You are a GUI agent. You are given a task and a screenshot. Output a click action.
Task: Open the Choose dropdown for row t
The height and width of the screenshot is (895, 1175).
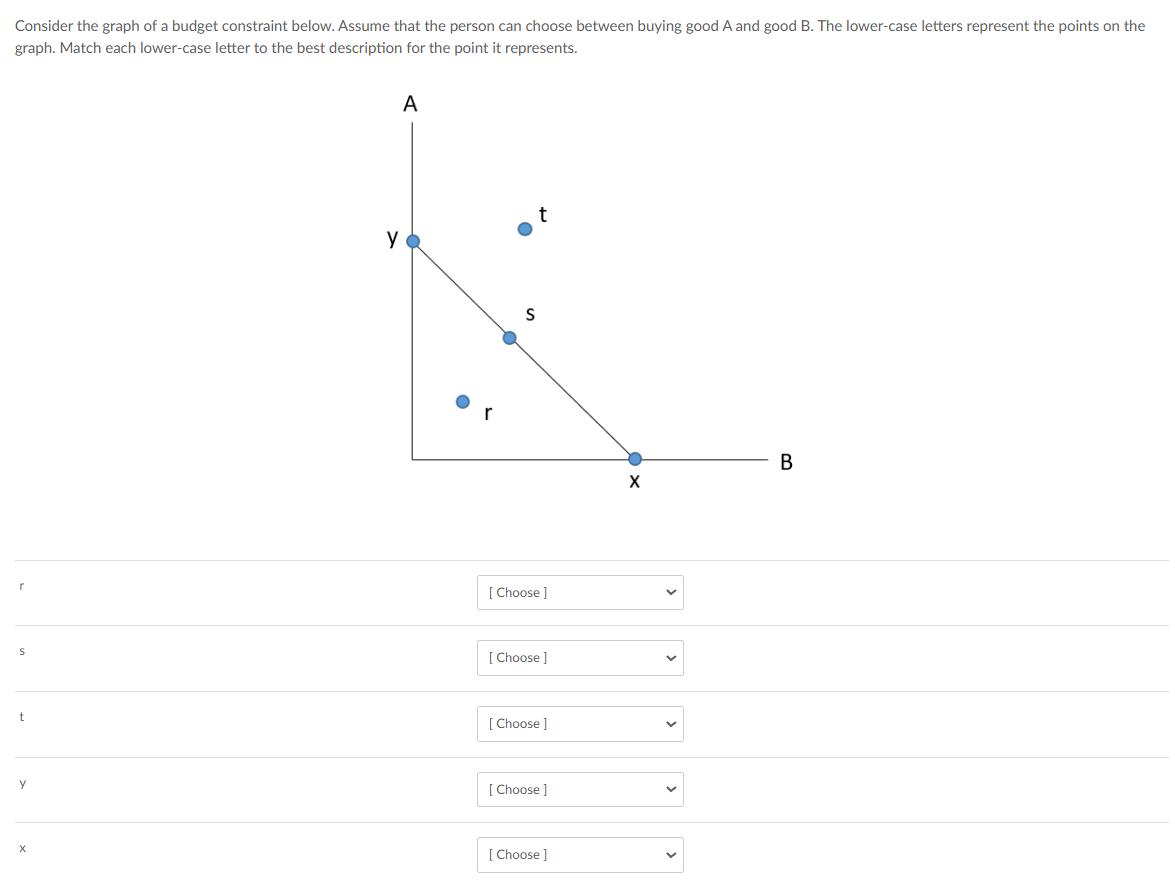click(580, 723)
